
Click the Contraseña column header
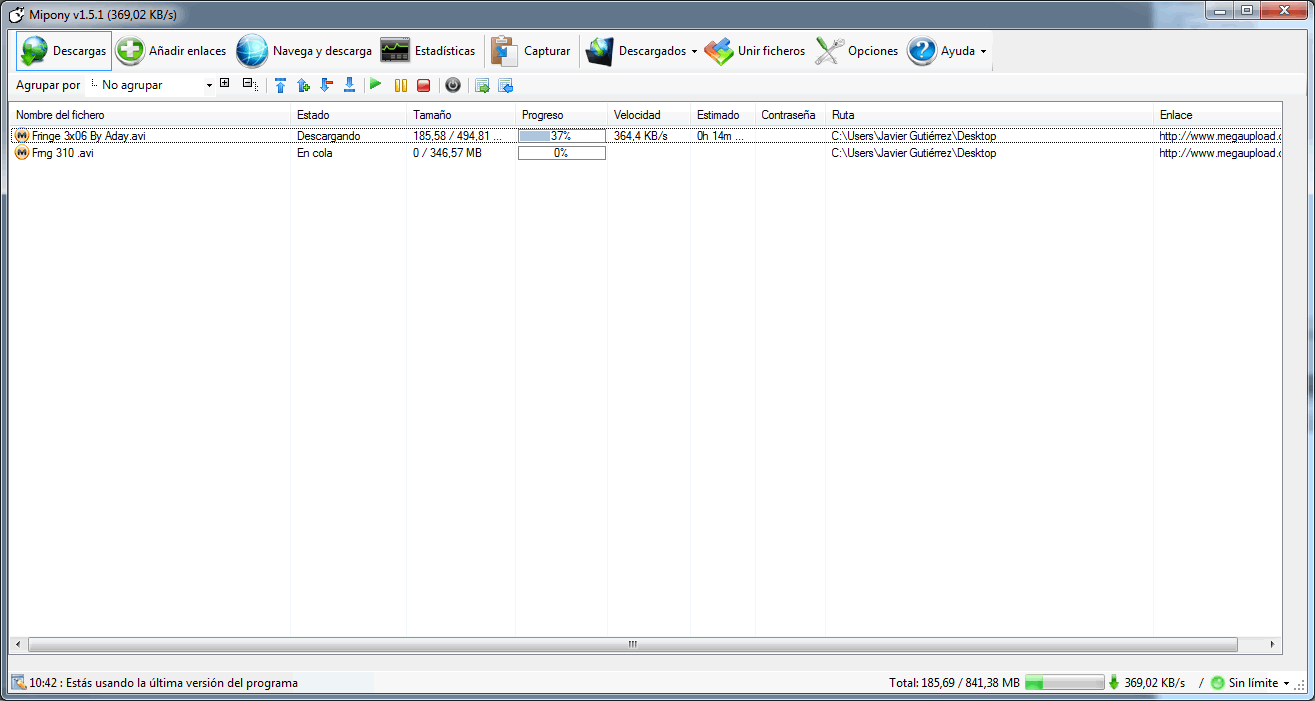pos(790,115)
